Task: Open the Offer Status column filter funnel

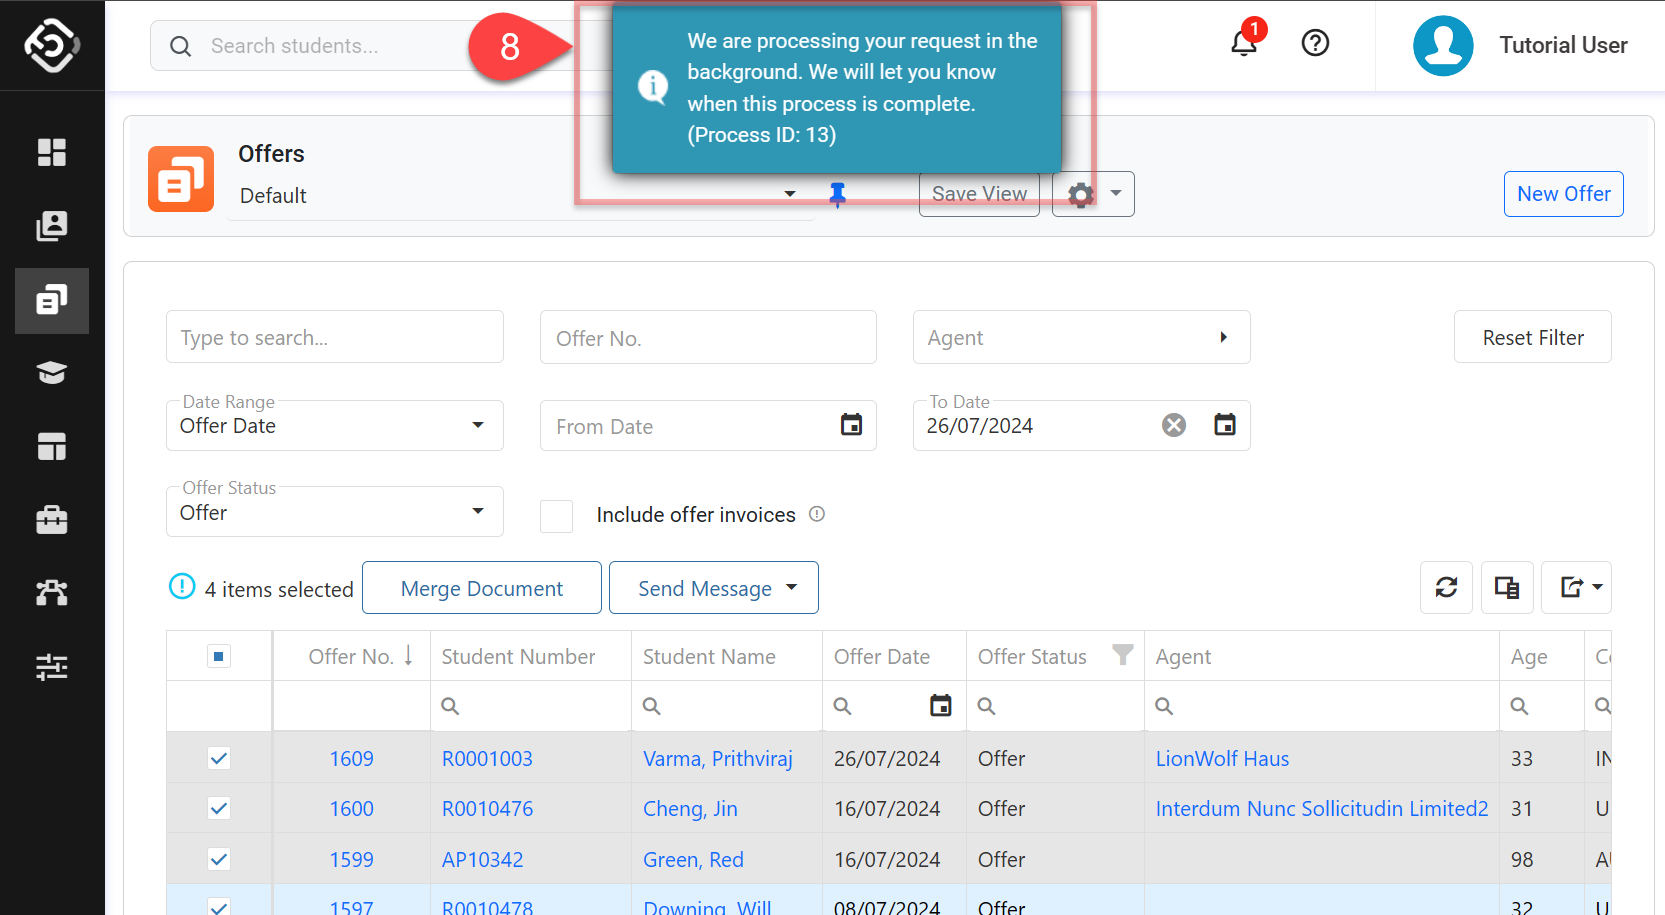Action: pyautogui.click(x=1123, y=655)
